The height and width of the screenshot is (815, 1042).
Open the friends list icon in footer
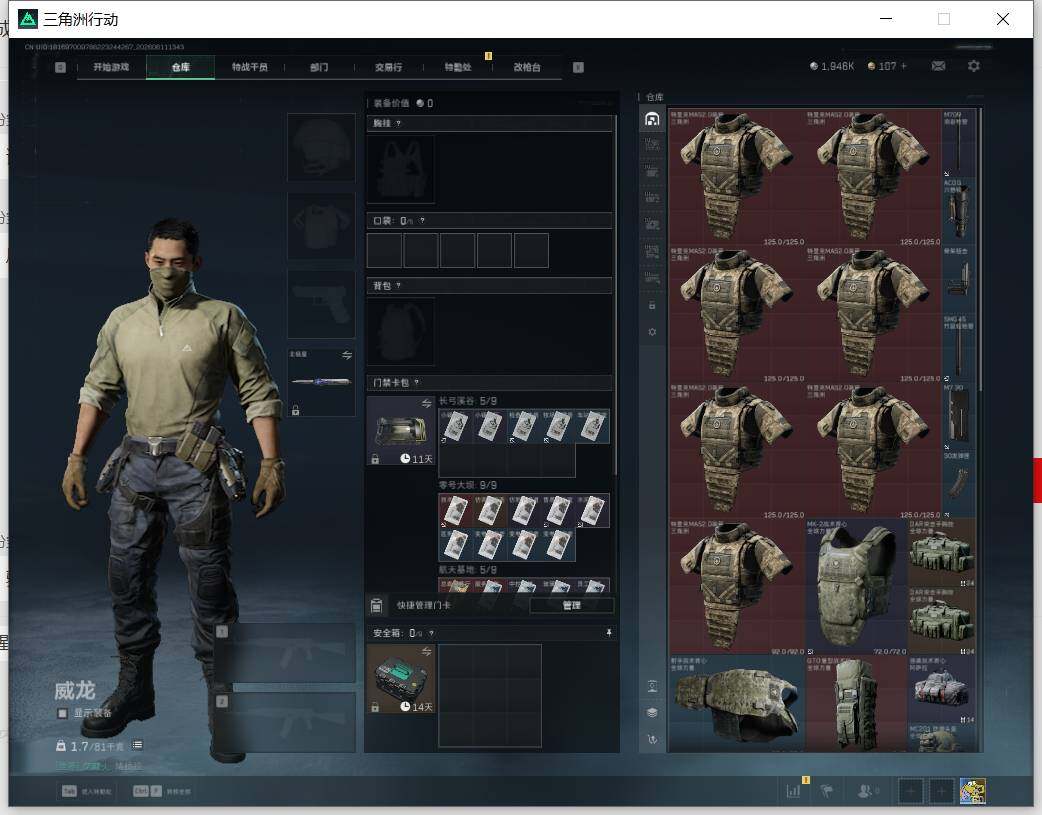[865, 790]
